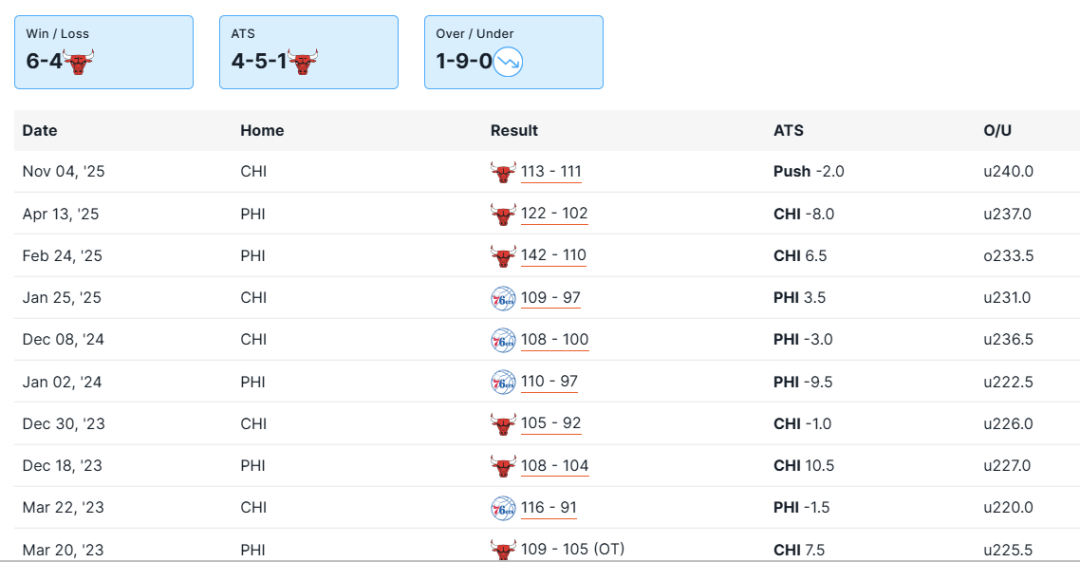Select the Win / Loss summary card

coord(104,52)
